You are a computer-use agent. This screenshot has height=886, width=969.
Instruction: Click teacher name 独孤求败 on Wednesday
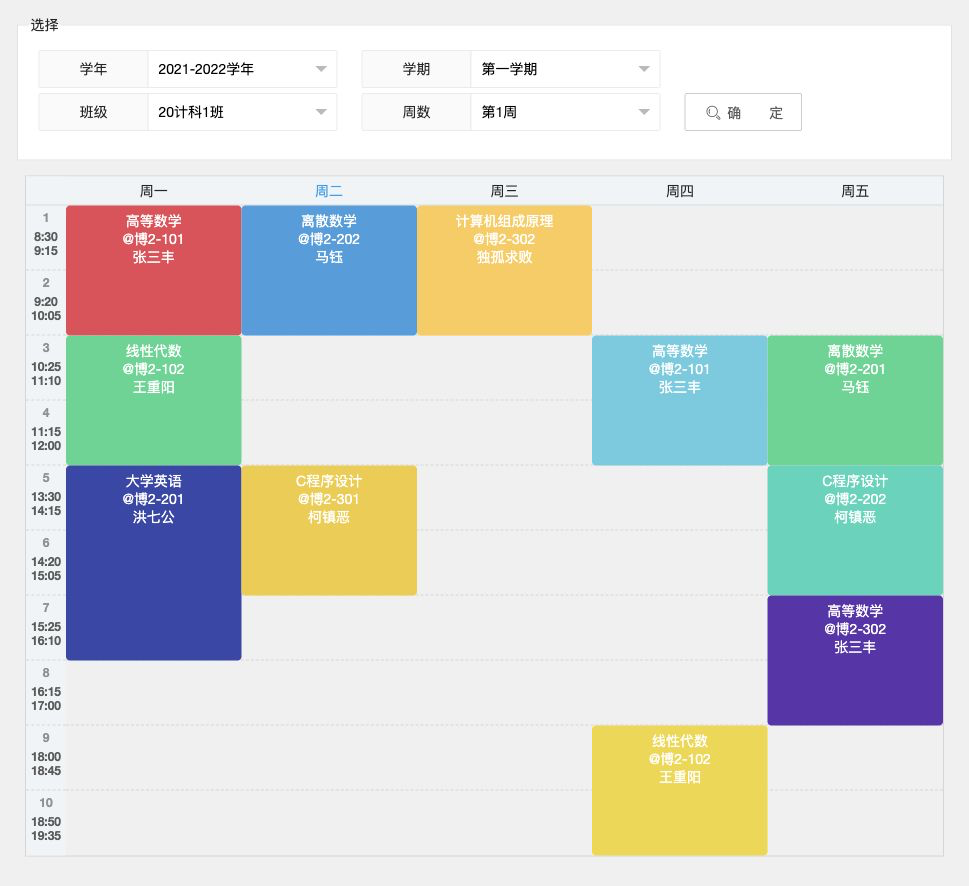(x=504, y=257)
